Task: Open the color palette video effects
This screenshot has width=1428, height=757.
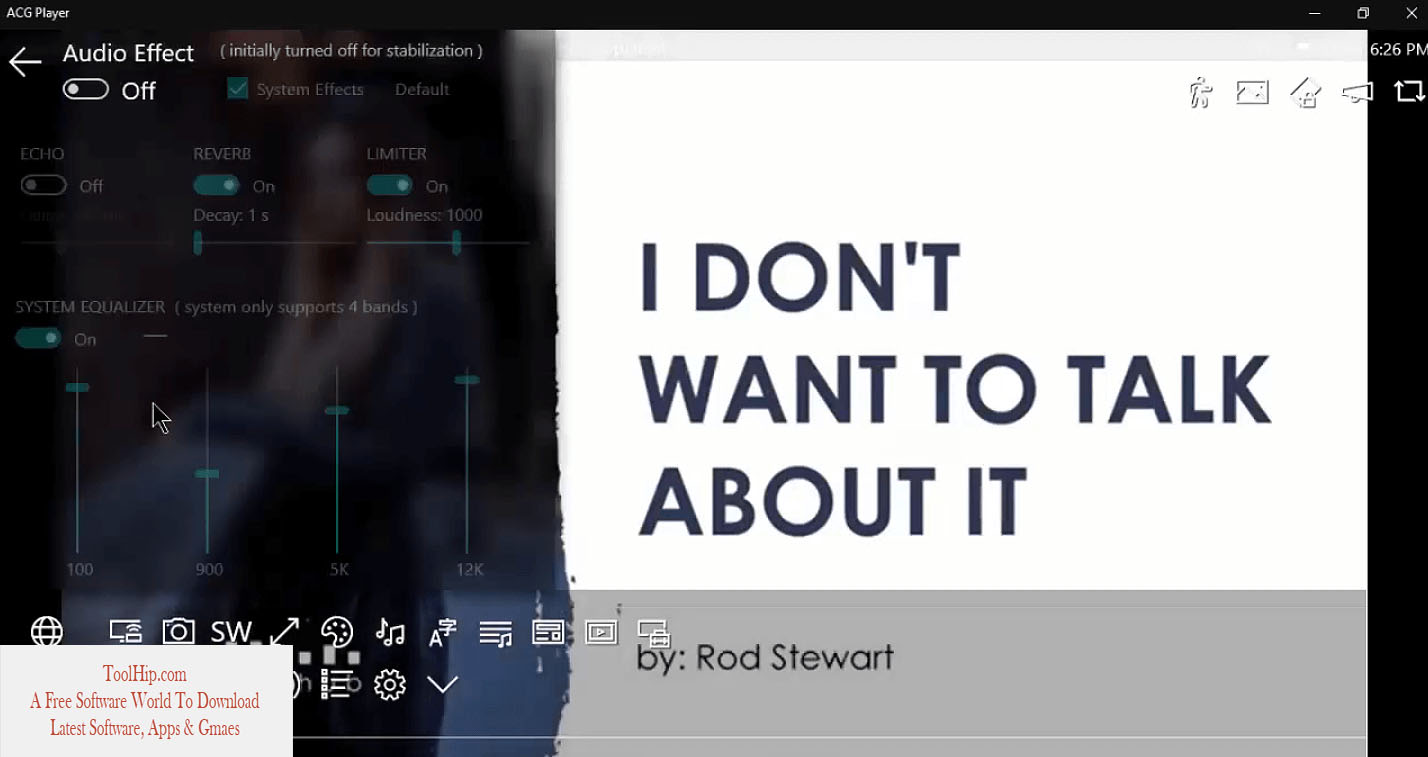Action: [x=337, y=632]
